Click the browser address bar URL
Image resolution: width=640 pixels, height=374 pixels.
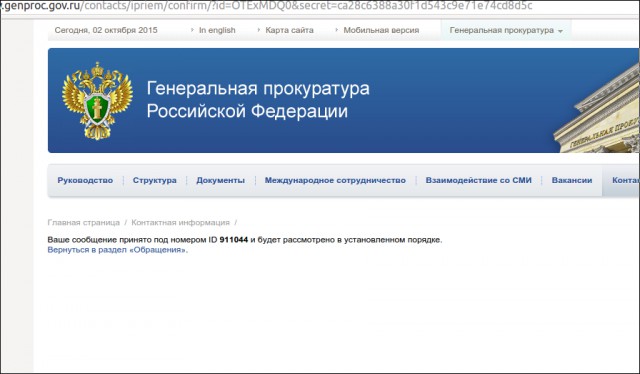(266, 6)
